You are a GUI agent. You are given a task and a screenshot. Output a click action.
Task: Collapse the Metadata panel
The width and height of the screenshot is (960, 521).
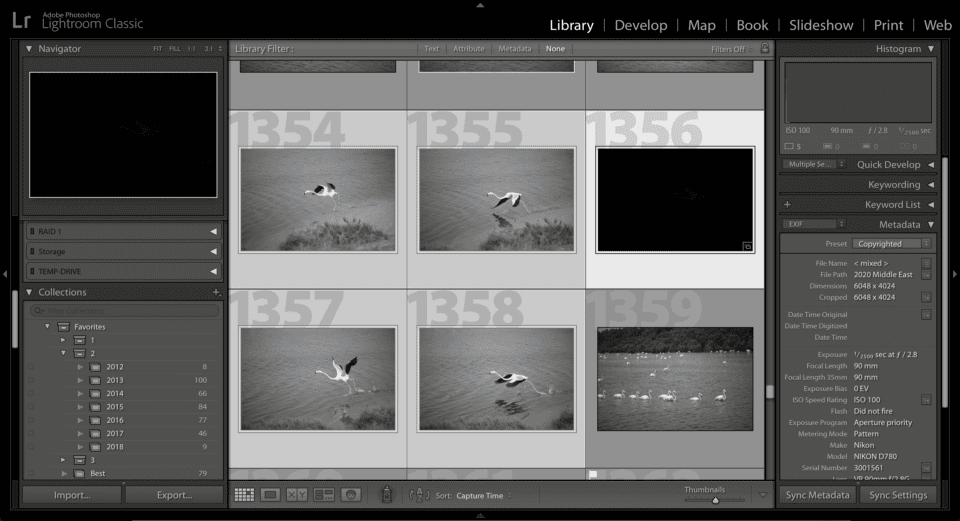click(x=931, y=224)
